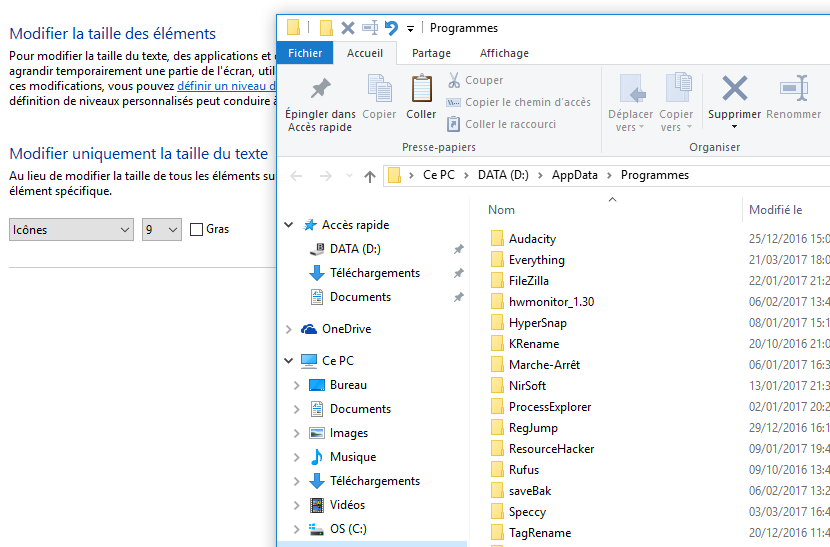Click the Copier ribbon icon
830x547 pixels.
pos(380,88)
